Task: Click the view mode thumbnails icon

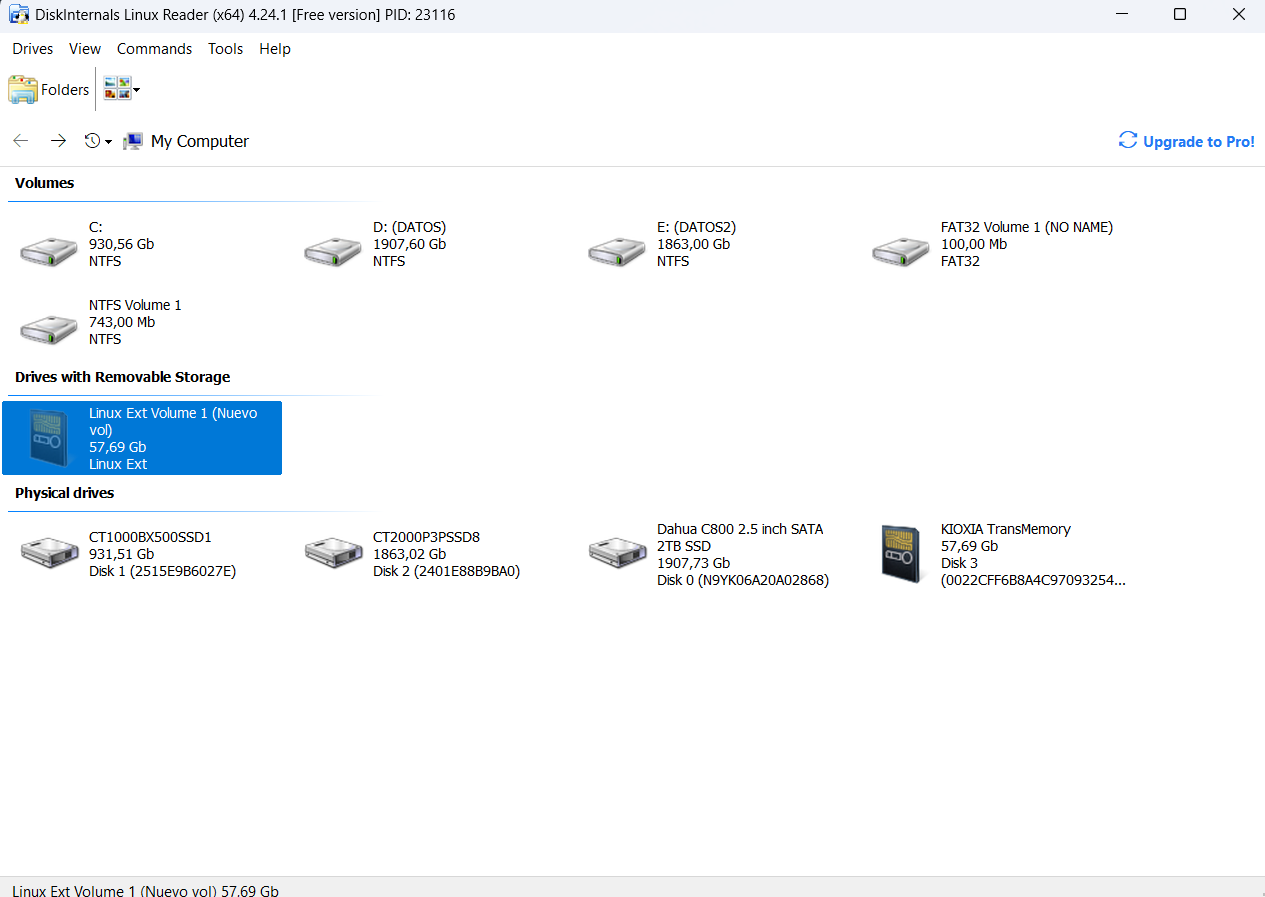Action: (117, 89)
